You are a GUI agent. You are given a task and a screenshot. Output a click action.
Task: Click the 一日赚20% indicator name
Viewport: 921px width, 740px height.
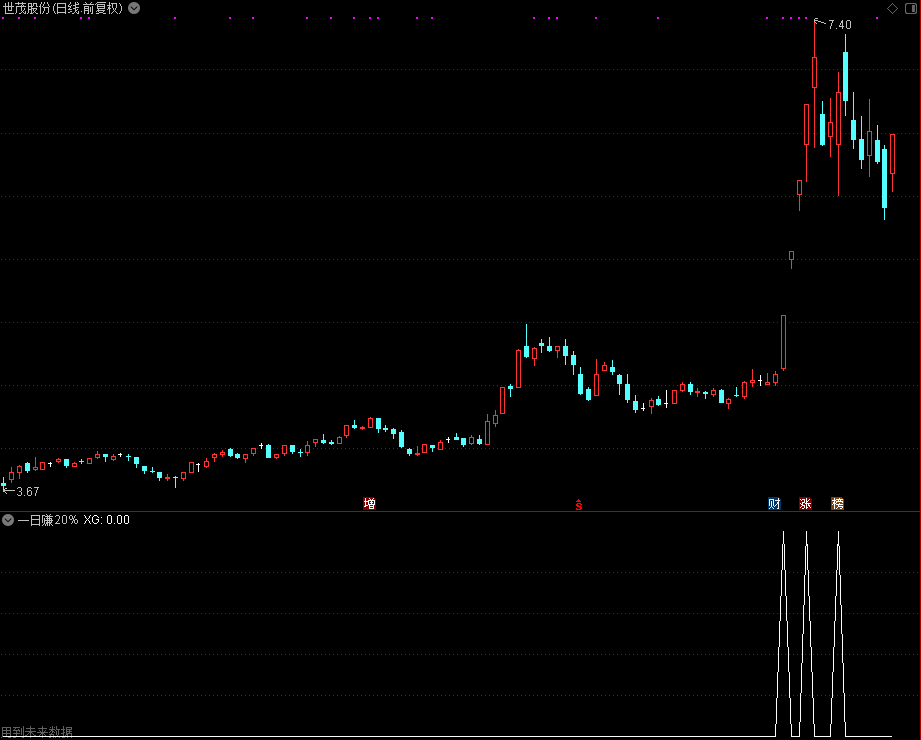[x=48, y=520]
